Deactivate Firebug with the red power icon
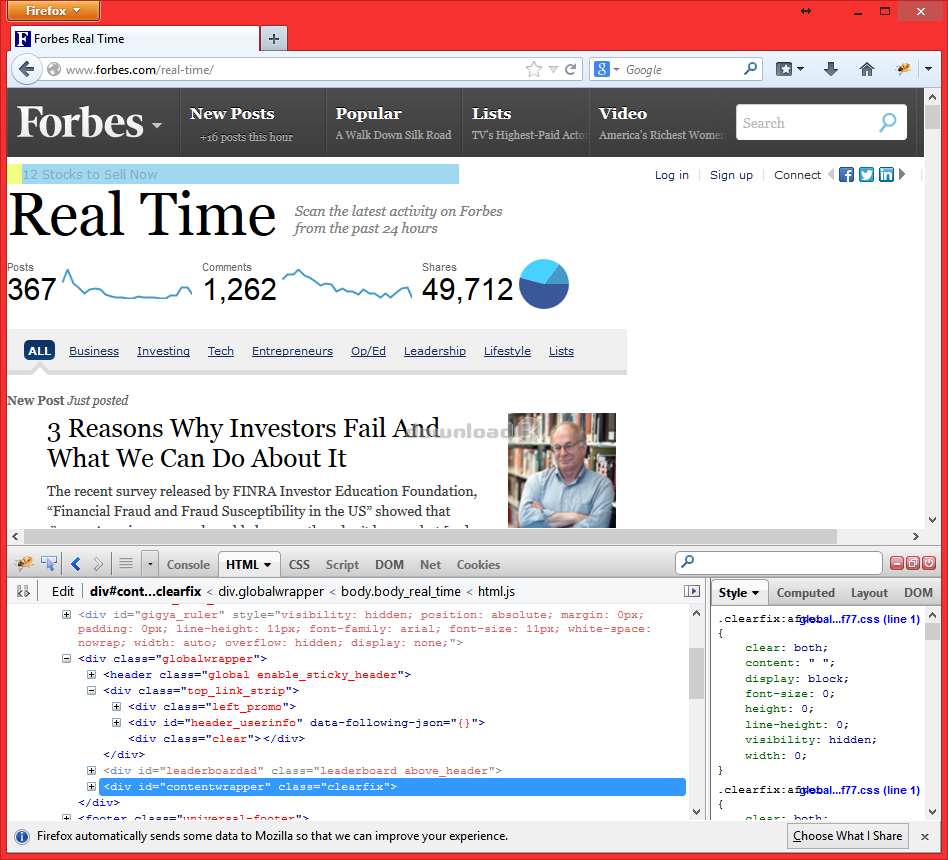 pos(929,564)
